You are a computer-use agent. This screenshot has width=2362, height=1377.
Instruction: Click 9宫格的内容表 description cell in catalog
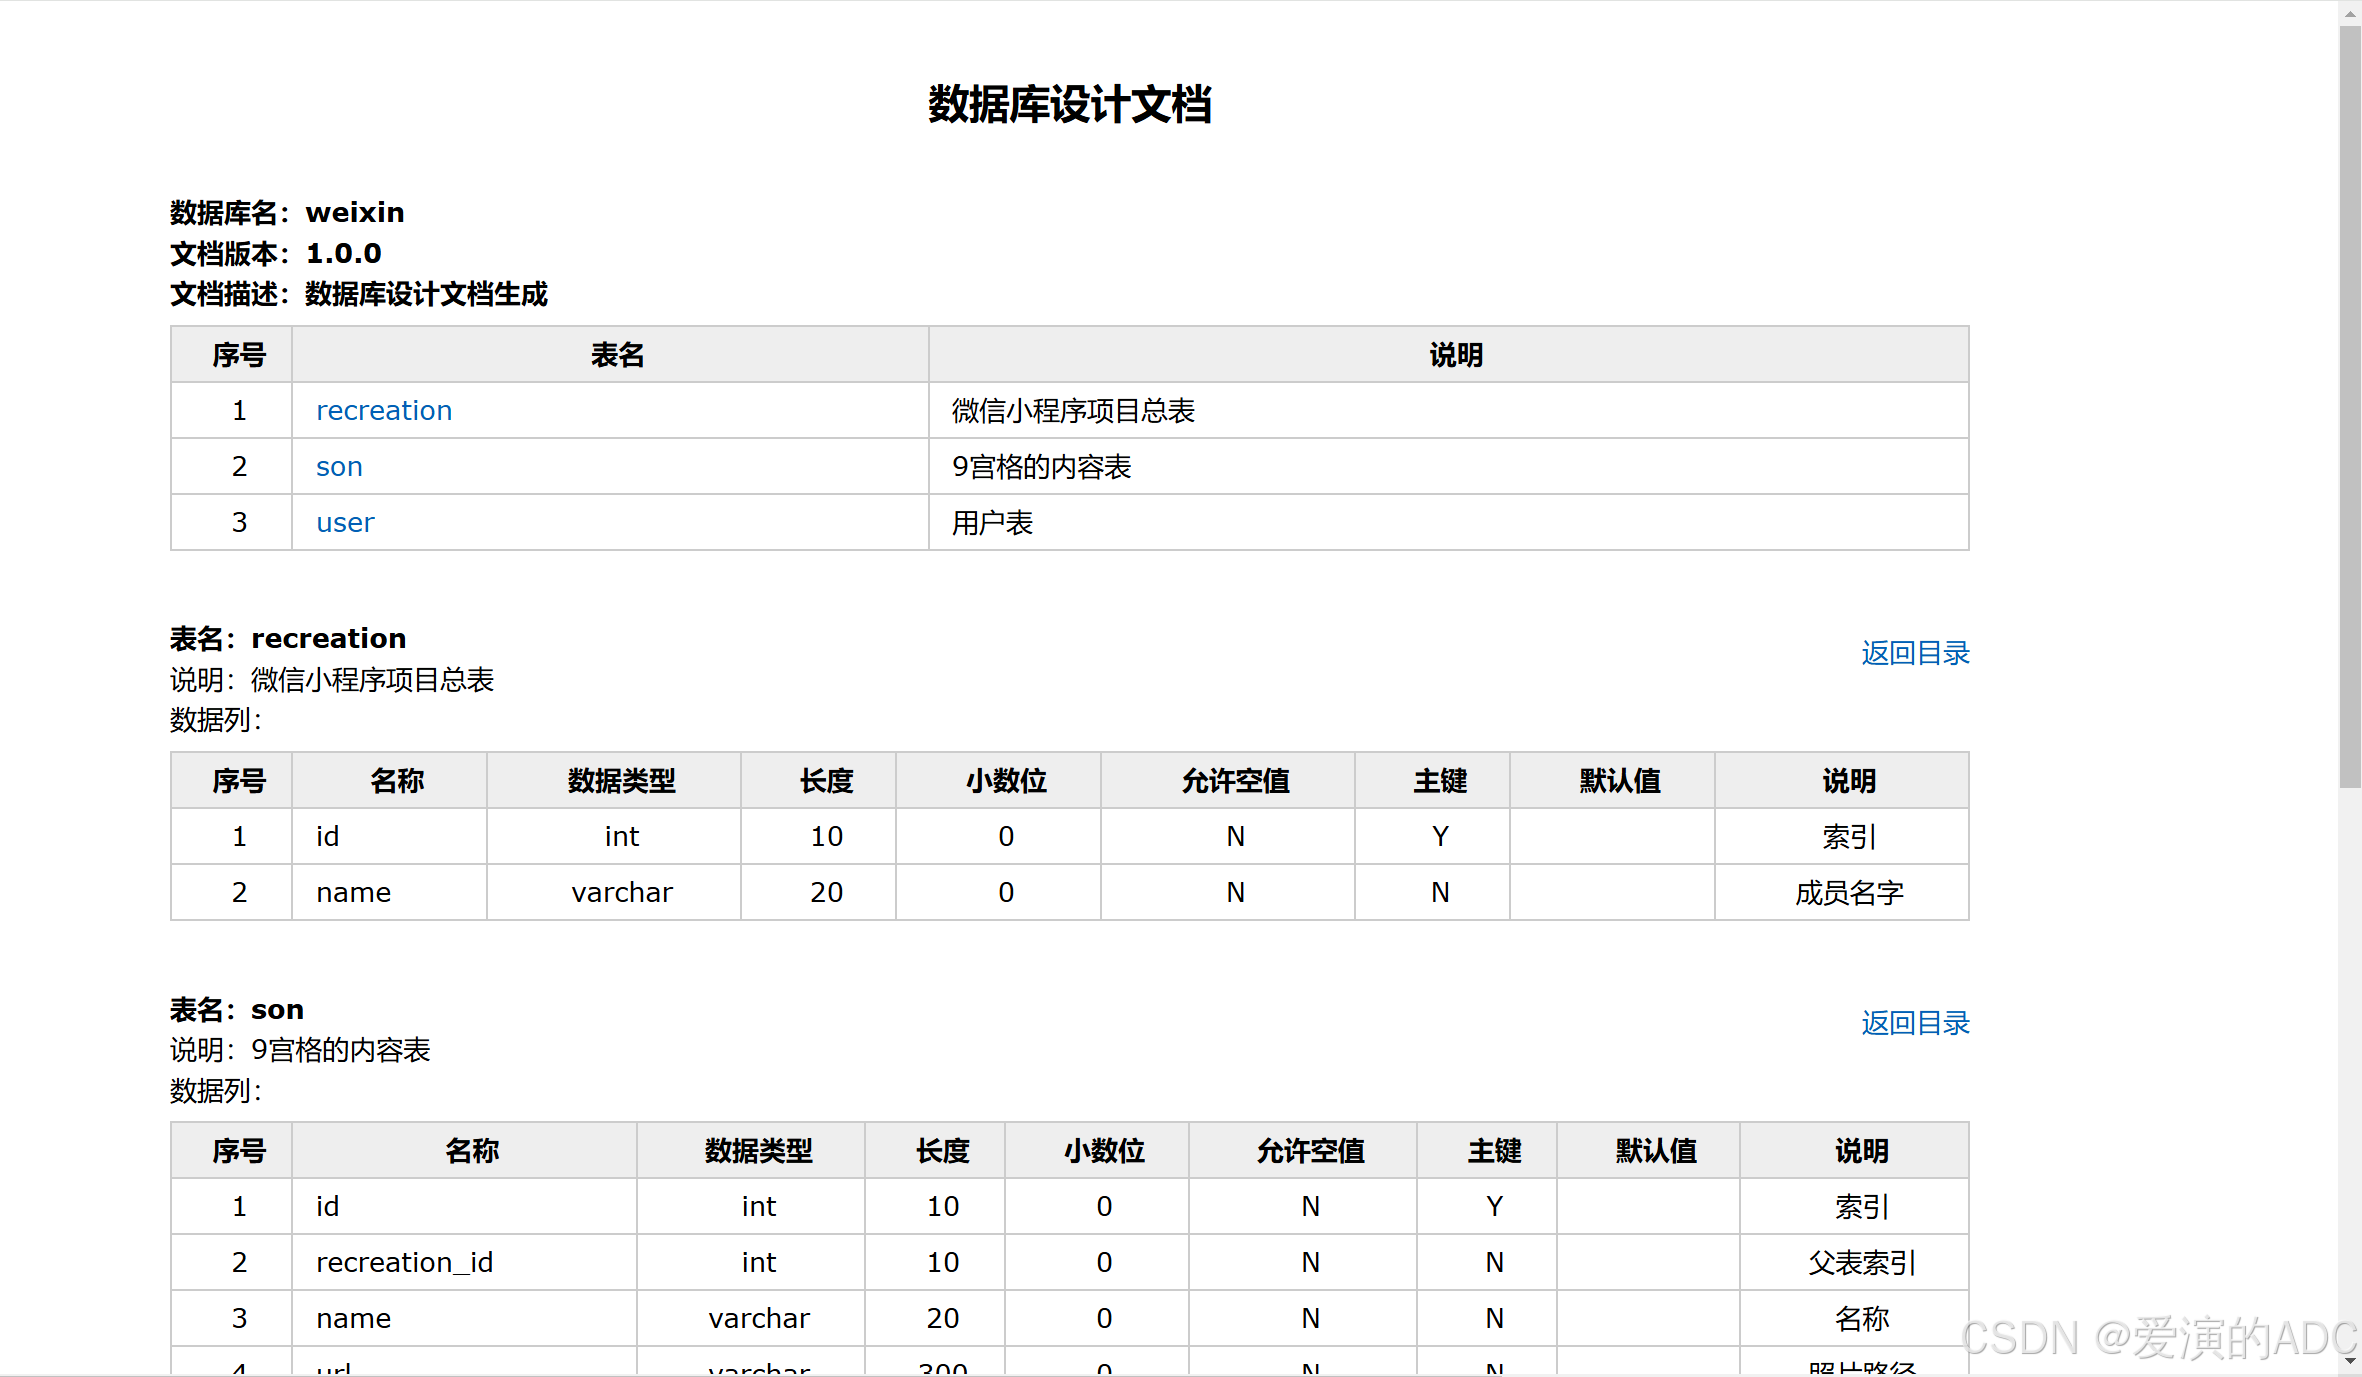click(1041, 467)
